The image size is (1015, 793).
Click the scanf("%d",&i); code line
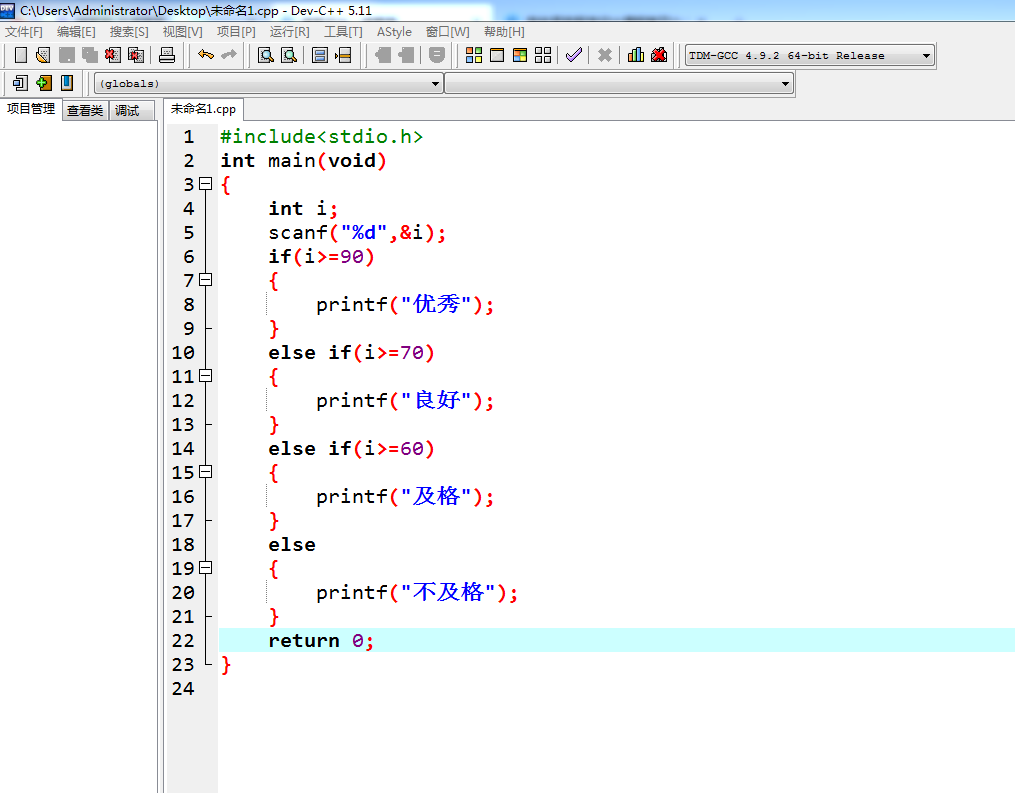click(357, 232)
